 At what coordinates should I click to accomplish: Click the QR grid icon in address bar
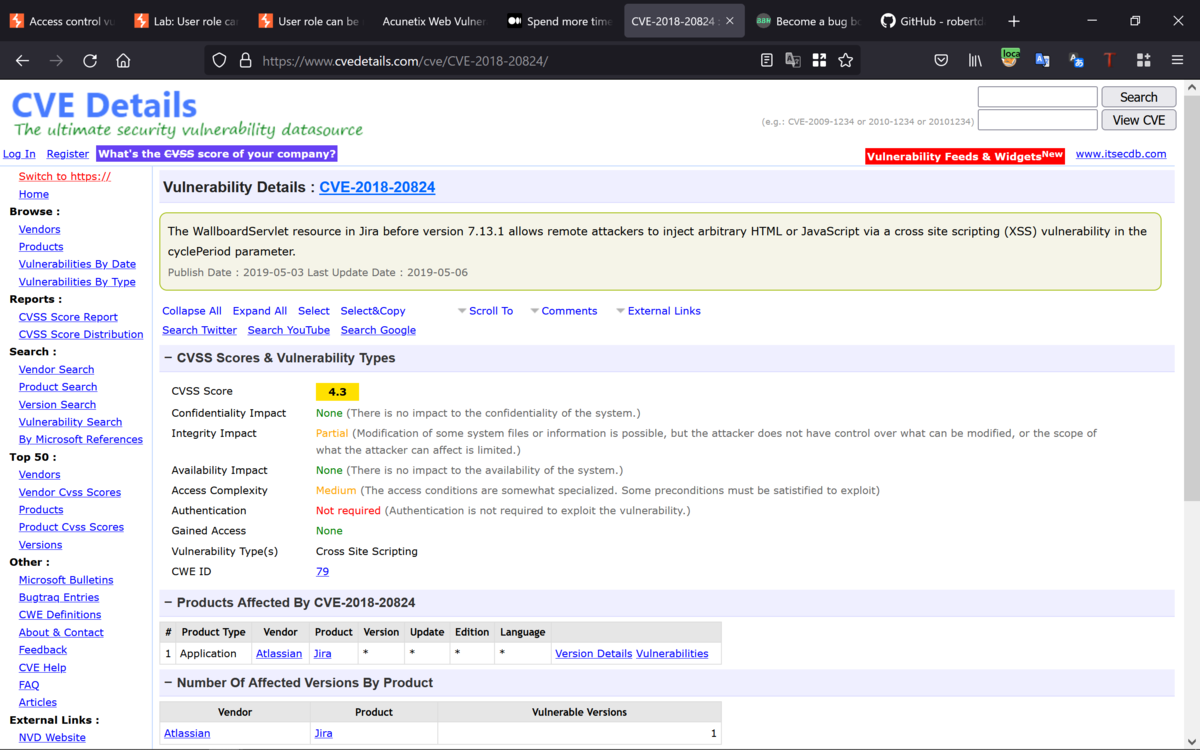pyautogui.click(x=819, y=60)
